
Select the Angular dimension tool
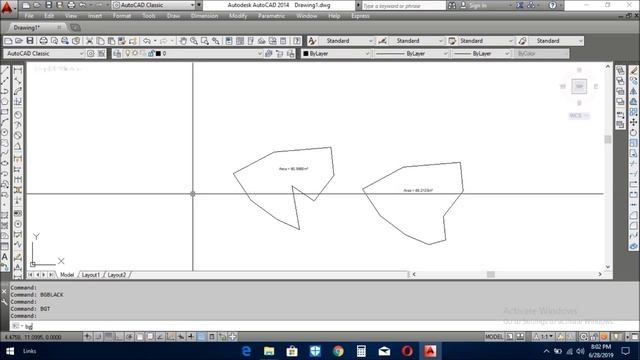coord(18,146)
